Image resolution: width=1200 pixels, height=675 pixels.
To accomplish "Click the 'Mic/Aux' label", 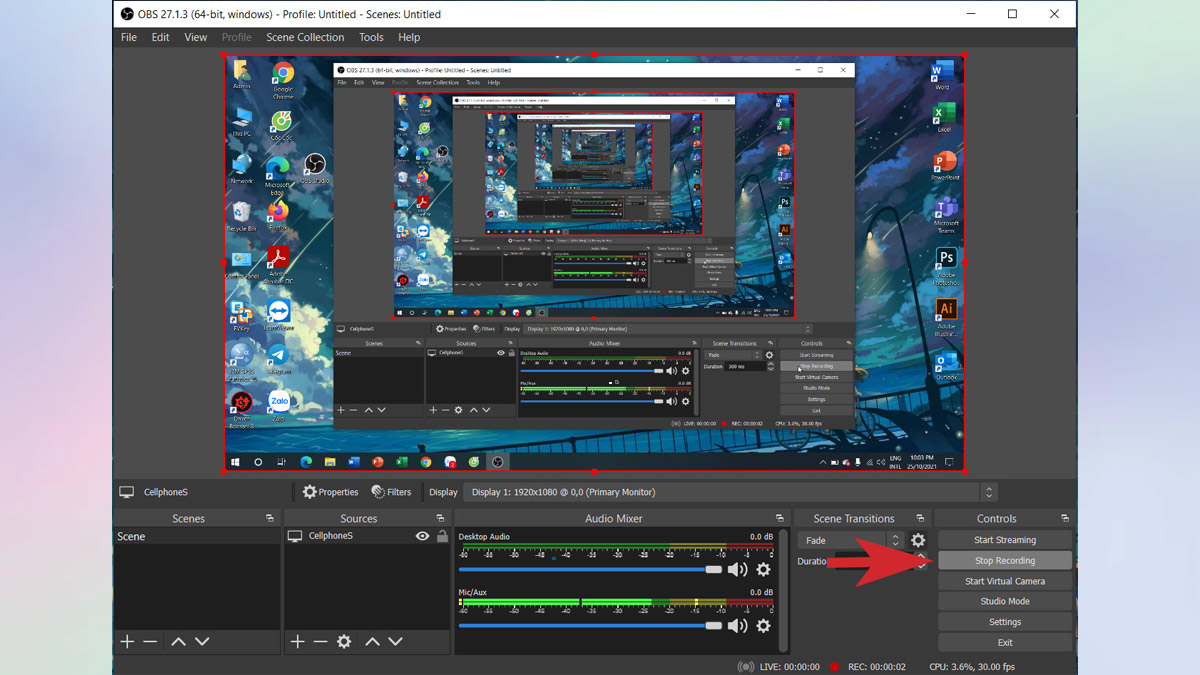I will 473,593.
